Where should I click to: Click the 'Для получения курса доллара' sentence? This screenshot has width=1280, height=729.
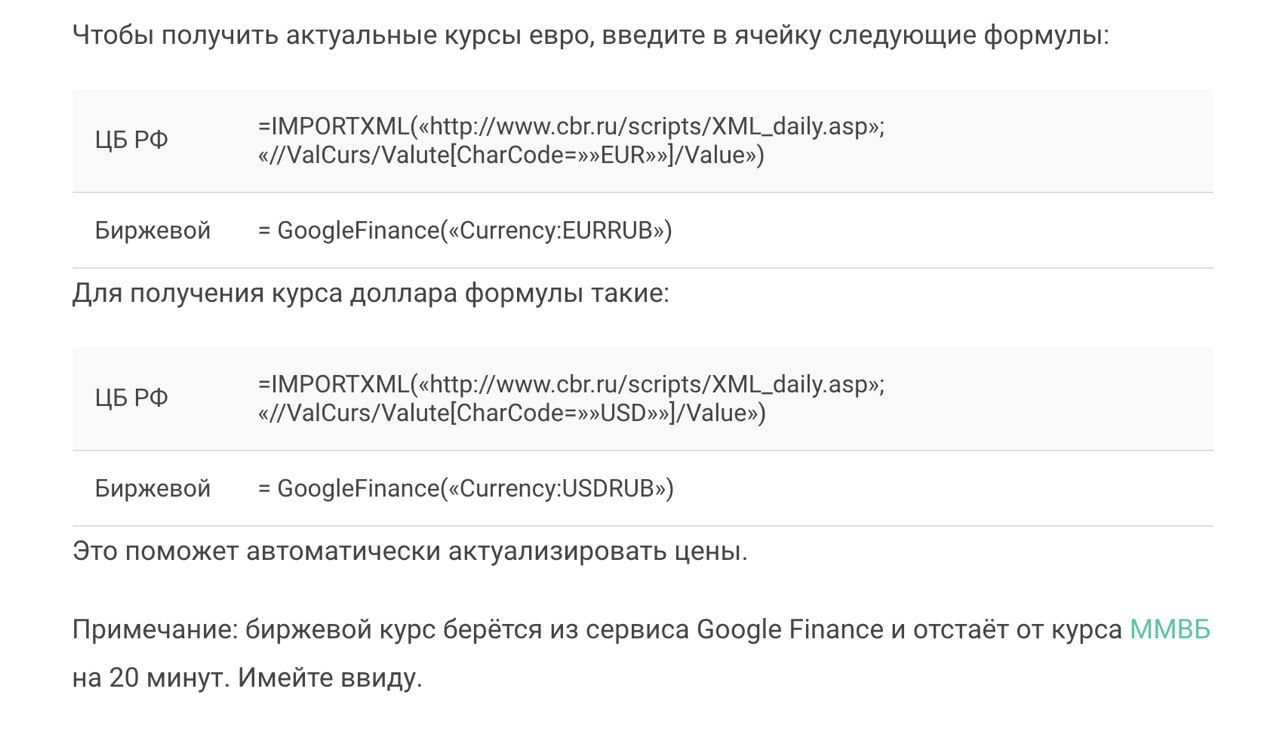click(370, 296)
